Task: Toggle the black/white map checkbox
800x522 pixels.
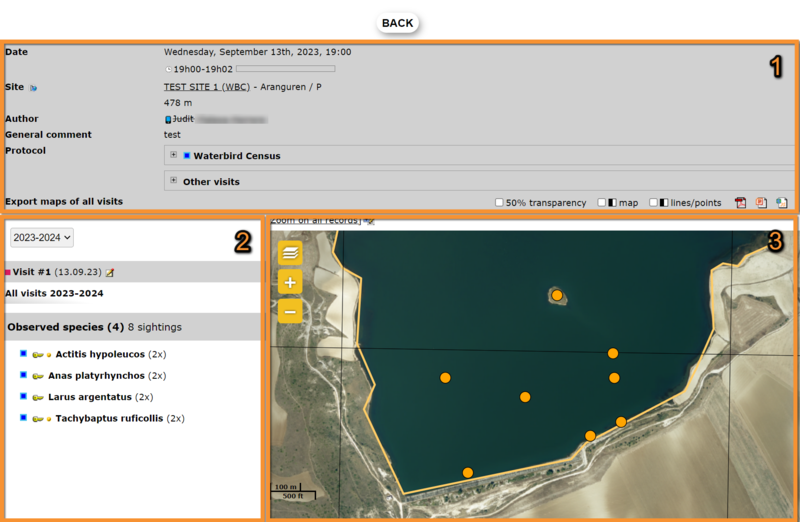Action: click(602, 203)
